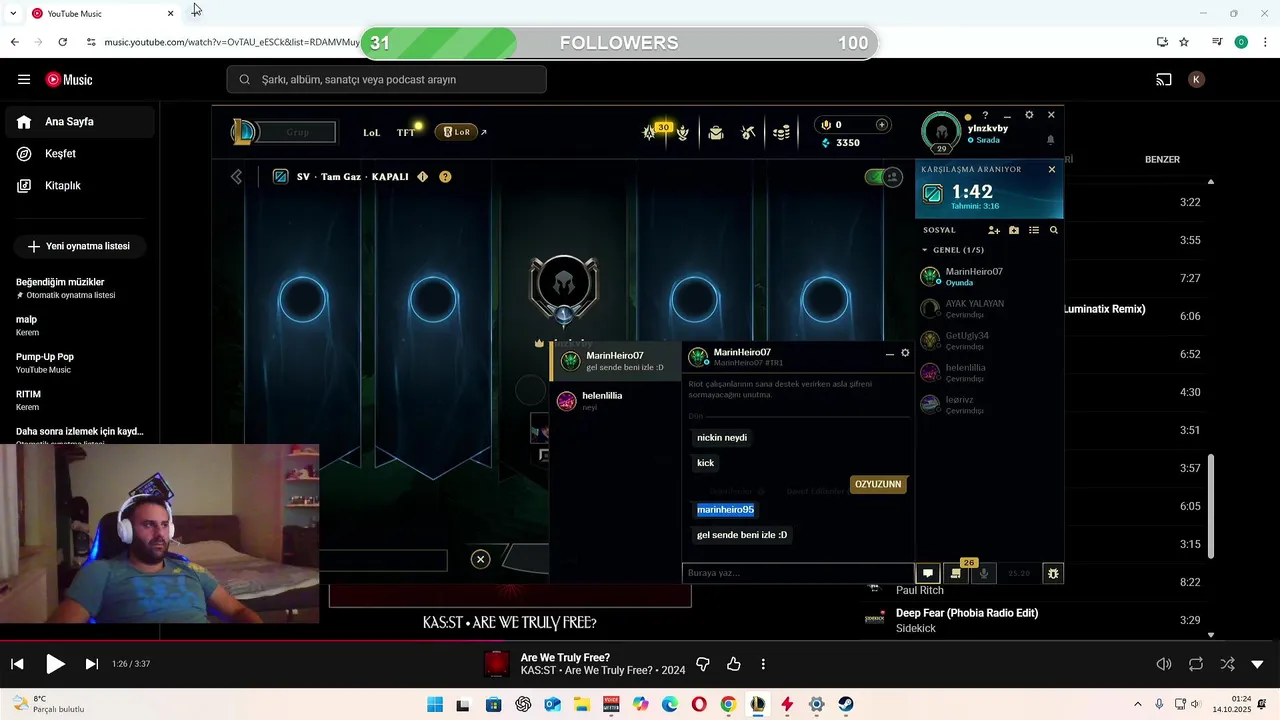Click Yeni oynatma listesi button
The image size is (1280, 720).
point(79,246)
